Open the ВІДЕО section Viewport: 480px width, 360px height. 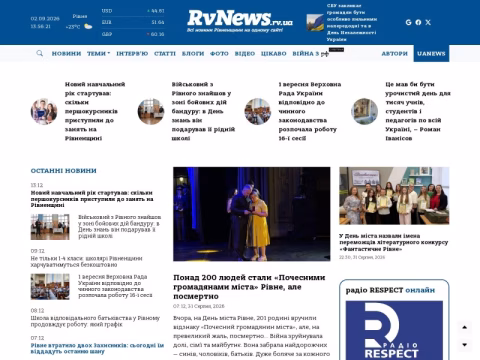click(245, 53)
